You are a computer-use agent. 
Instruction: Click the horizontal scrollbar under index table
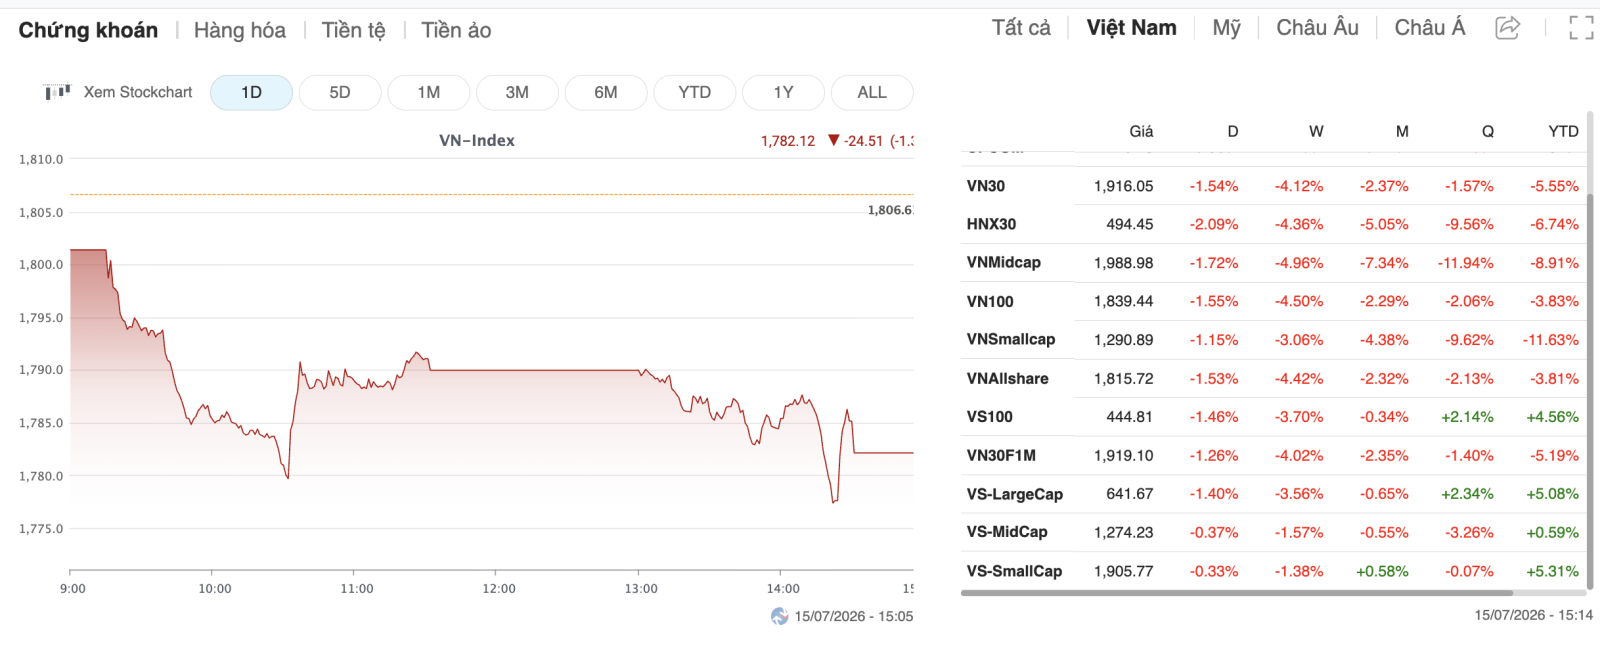point(1237,593)
